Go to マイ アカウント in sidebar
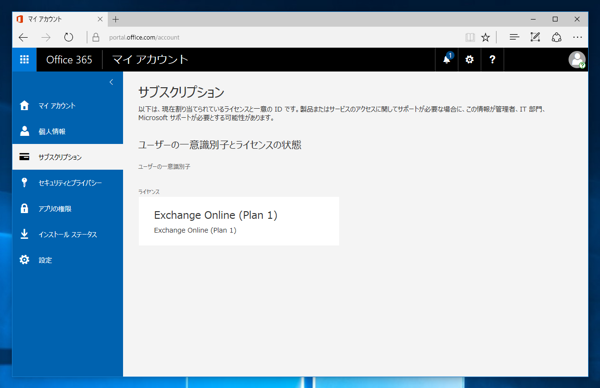Screen dimensions: 600x388 [x=67, y=106]
